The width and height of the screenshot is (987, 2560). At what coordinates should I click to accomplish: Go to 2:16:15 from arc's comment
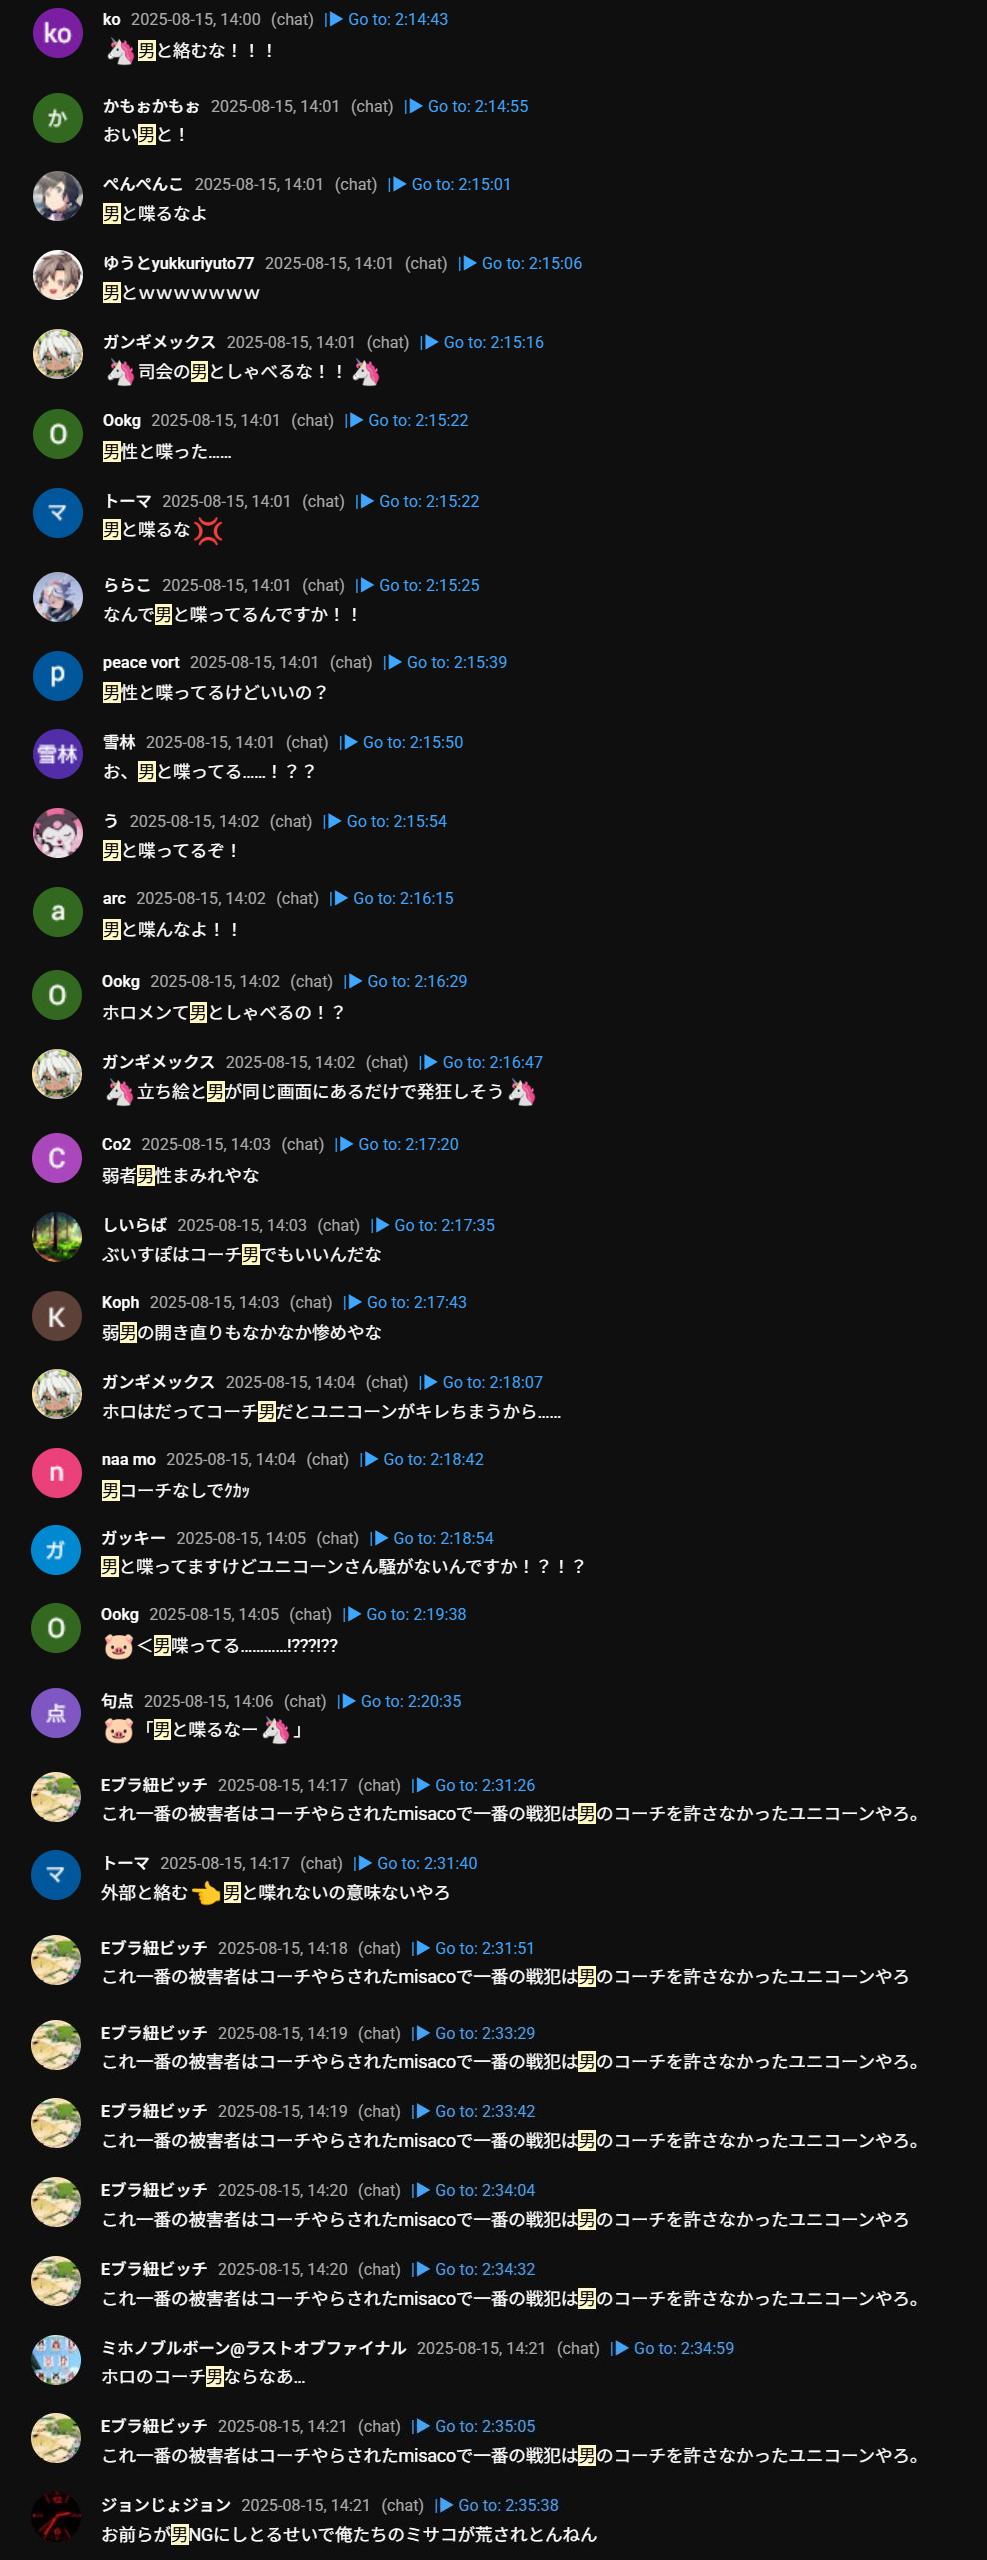pos(393,898)
